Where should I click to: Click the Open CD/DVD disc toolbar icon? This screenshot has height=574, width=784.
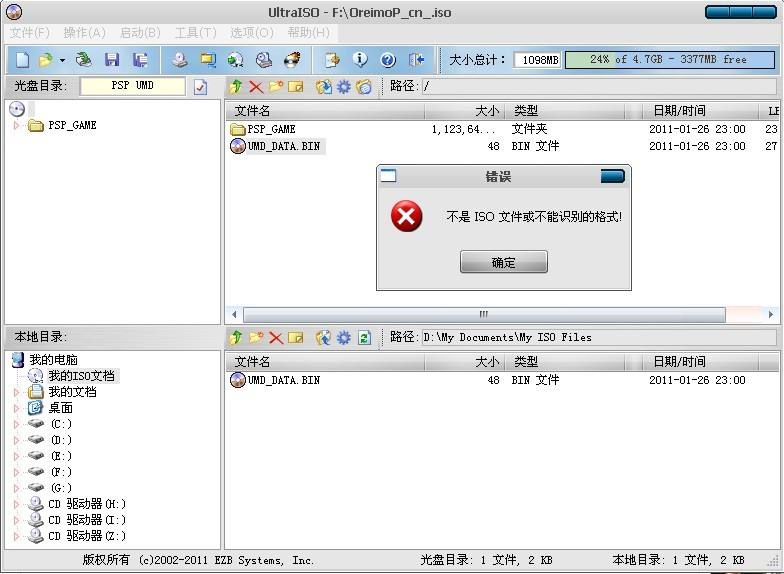84,60
